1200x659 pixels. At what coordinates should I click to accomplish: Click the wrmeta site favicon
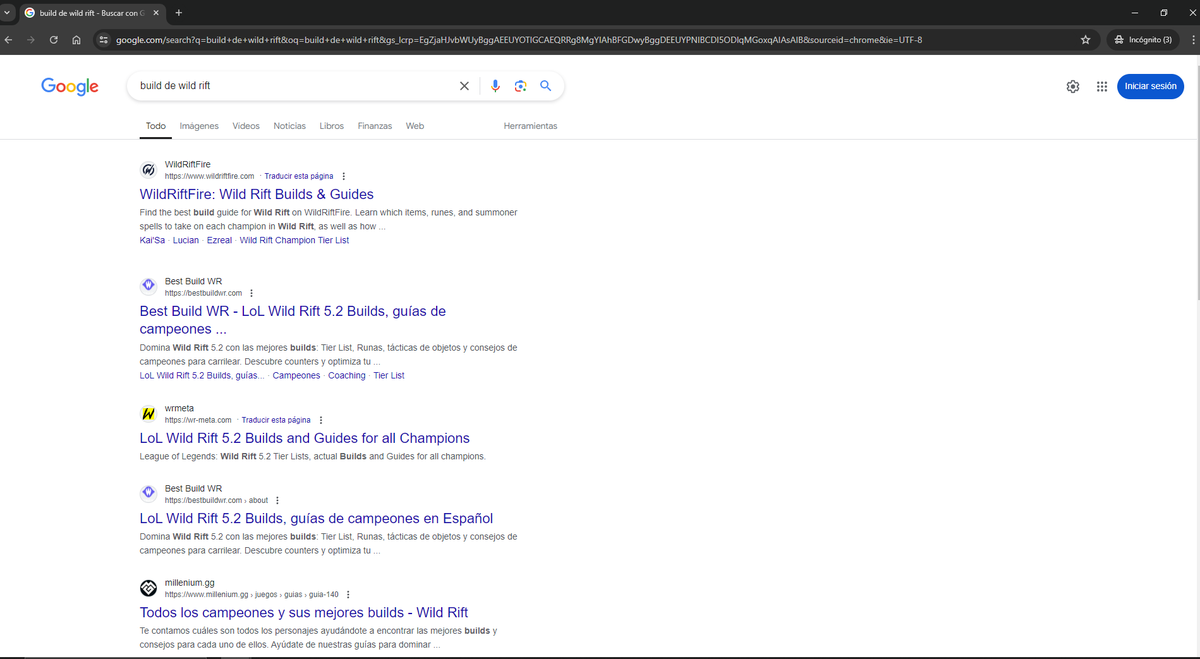148,413
